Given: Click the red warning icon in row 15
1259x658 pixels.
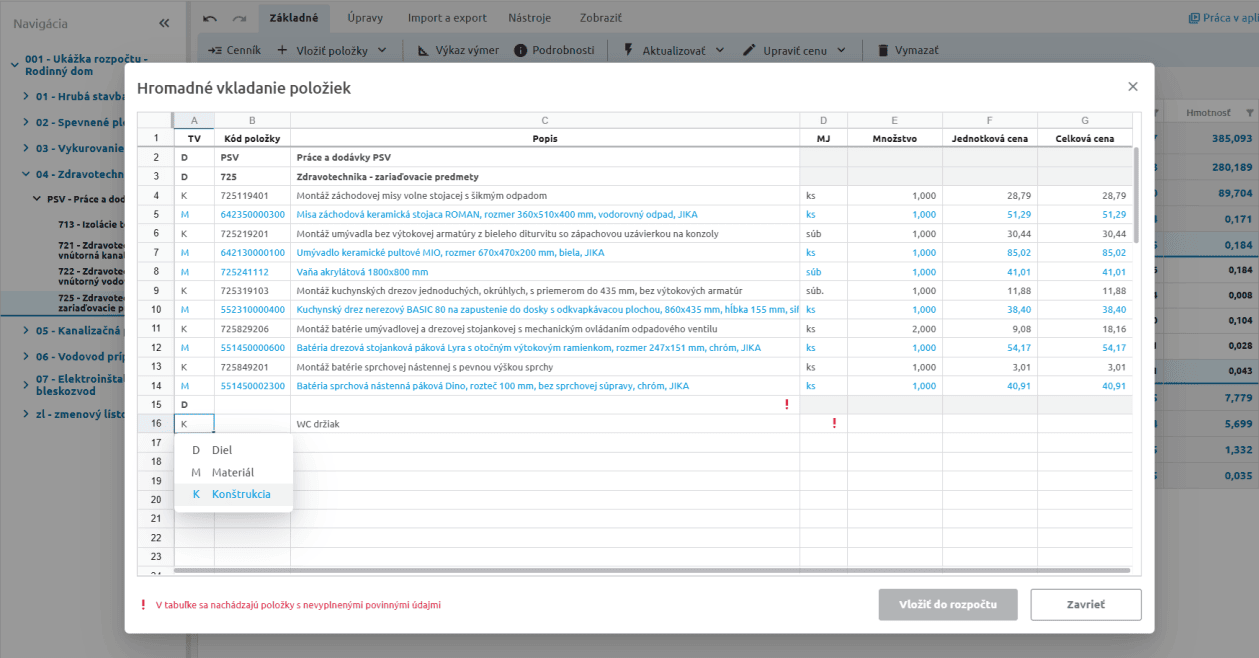Looking at the screenshot, I should click(x=787, y=405).
